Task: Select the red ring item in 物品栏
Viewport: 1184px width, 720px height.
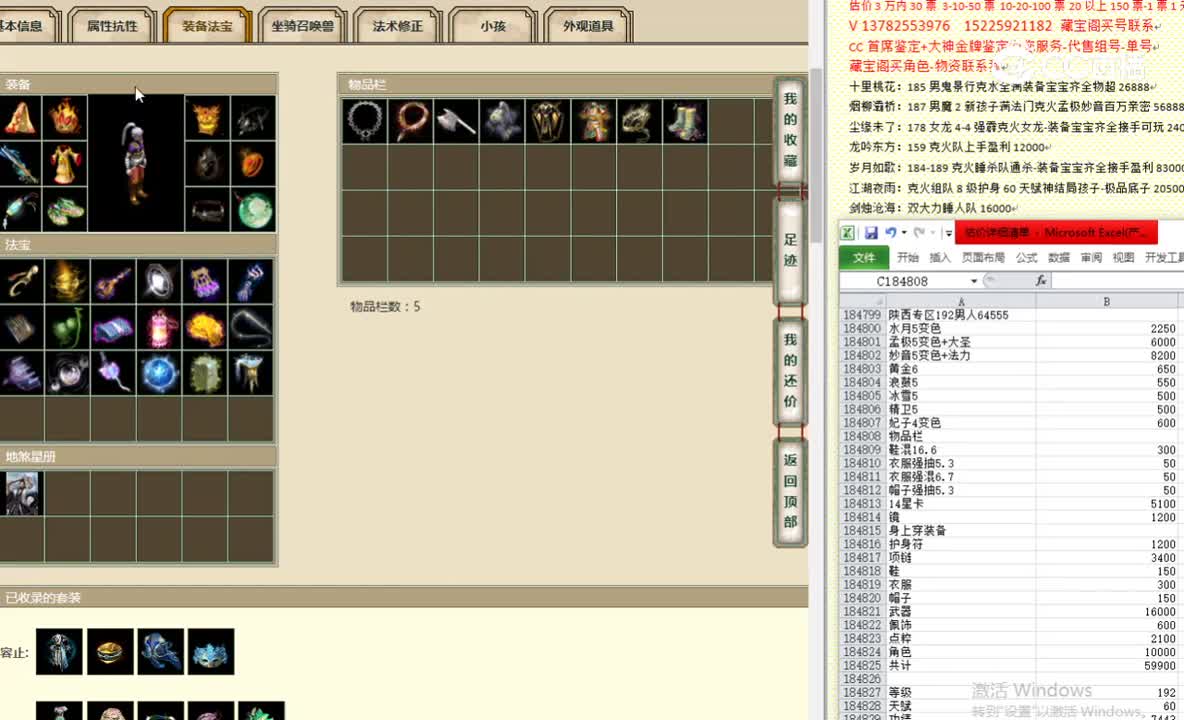Action: pyautogui.click(x=411, y=121)
